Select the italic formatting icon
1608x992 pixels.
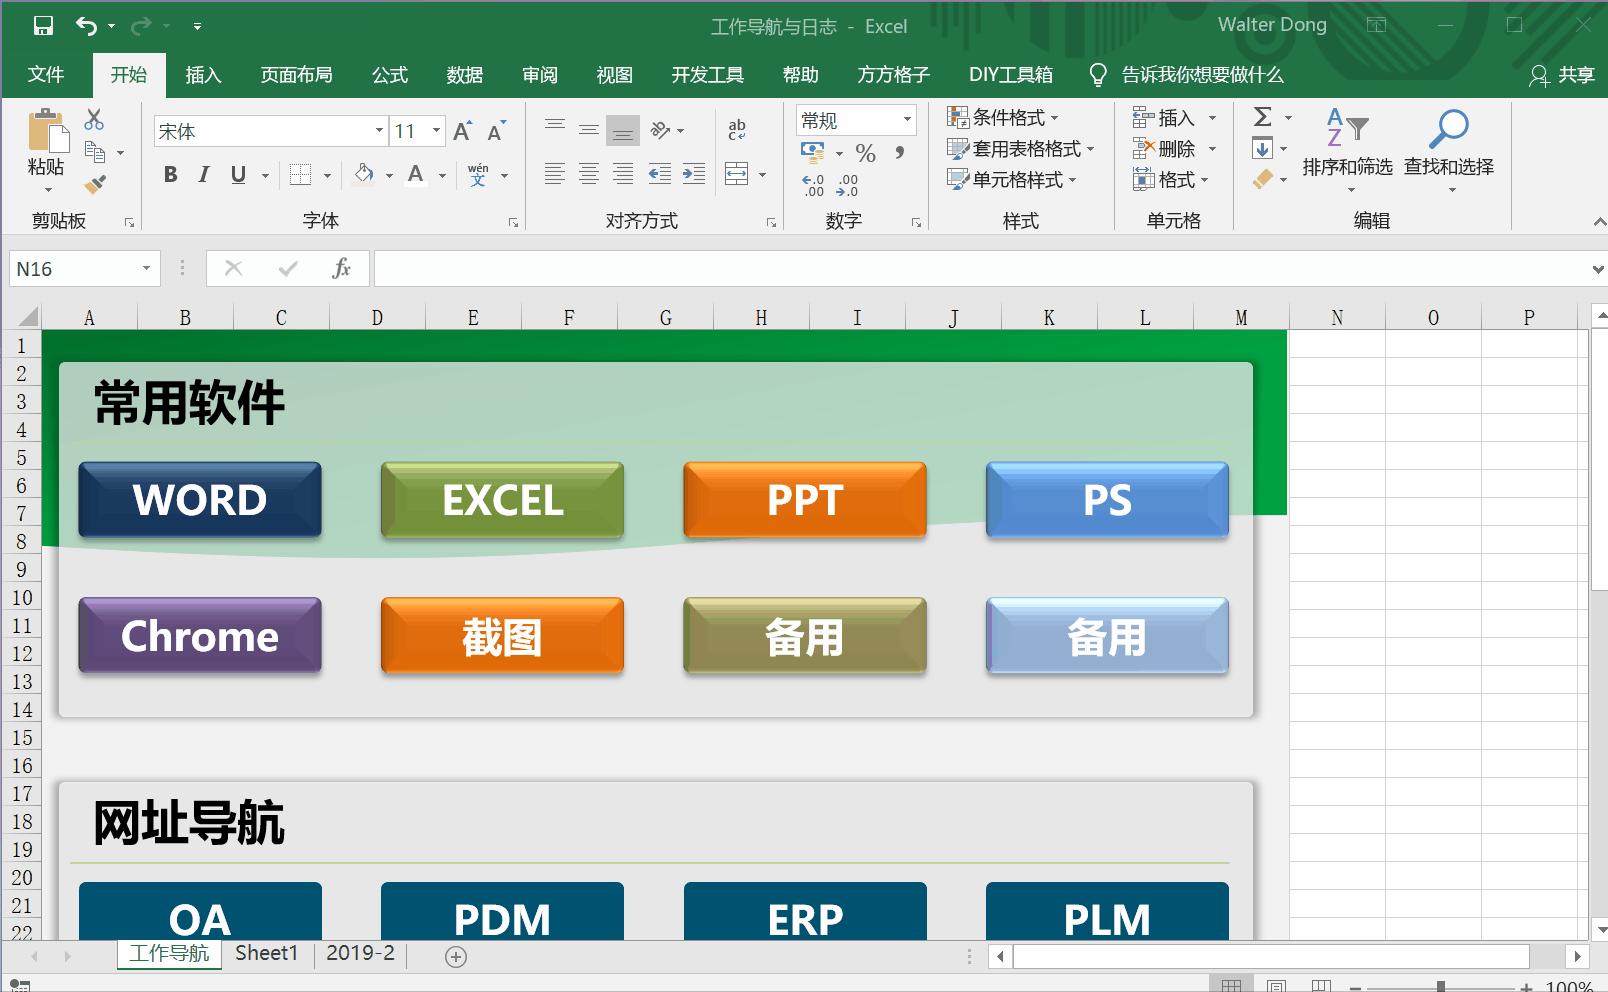[203, 174]
